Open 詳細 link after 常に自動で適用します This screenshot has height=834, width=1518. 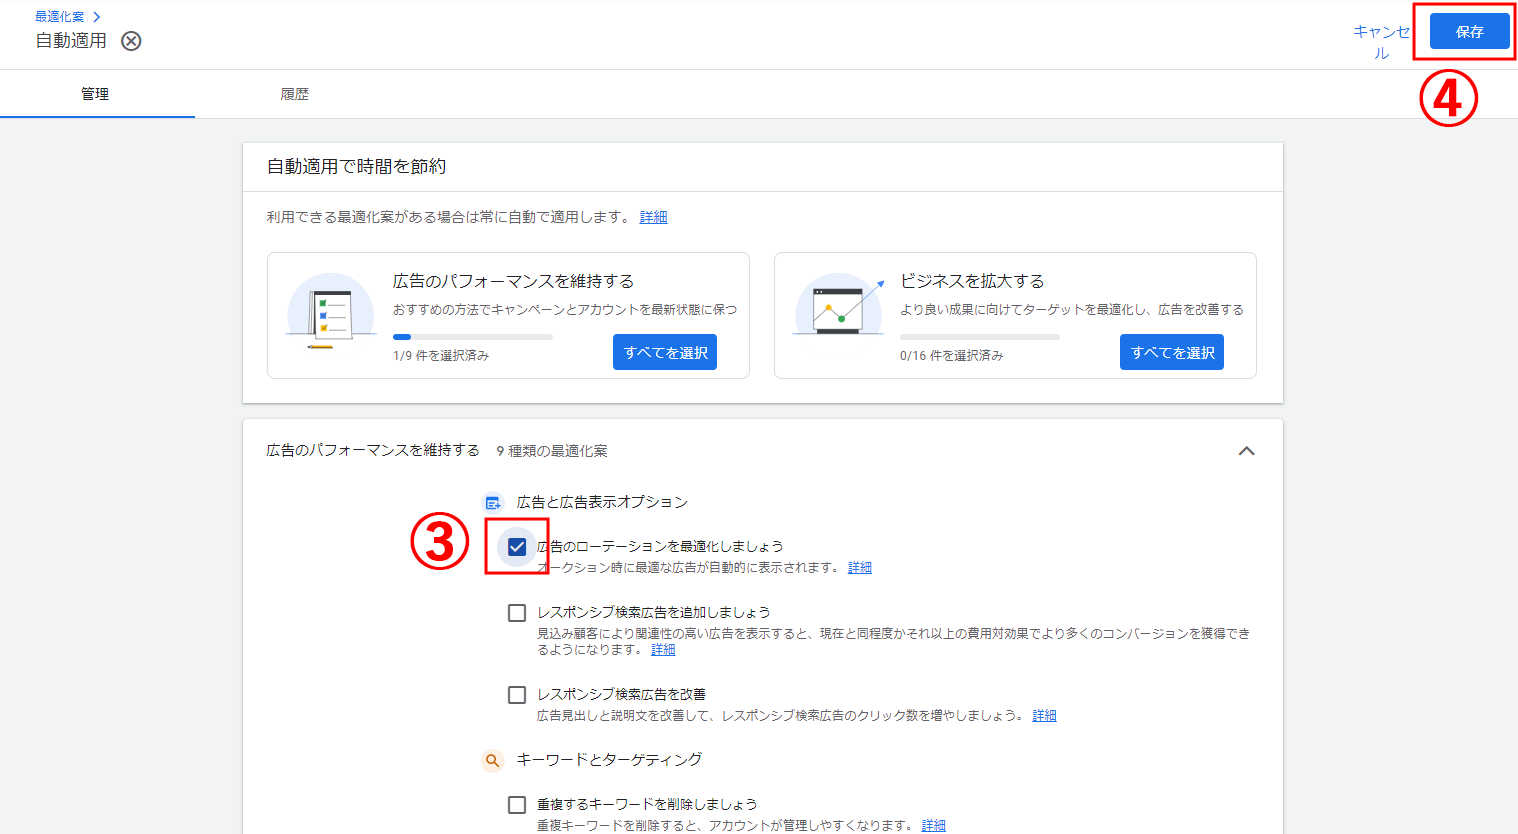653,217
